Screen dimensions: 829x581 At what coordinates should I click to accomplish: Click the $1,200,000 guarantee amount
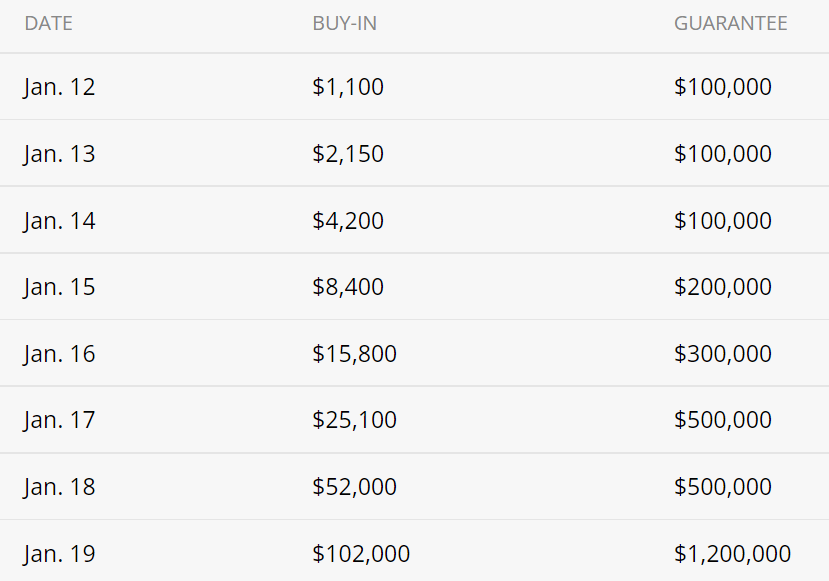tap(732, 554)
